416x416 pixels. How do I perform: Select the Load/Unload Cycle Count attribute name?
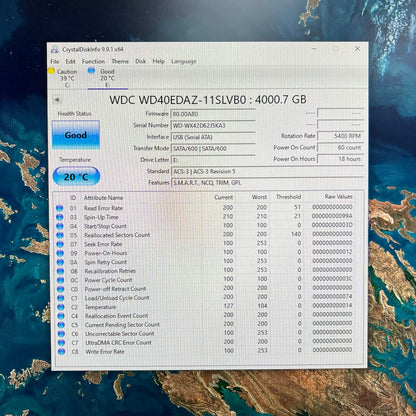pos(117,298)
